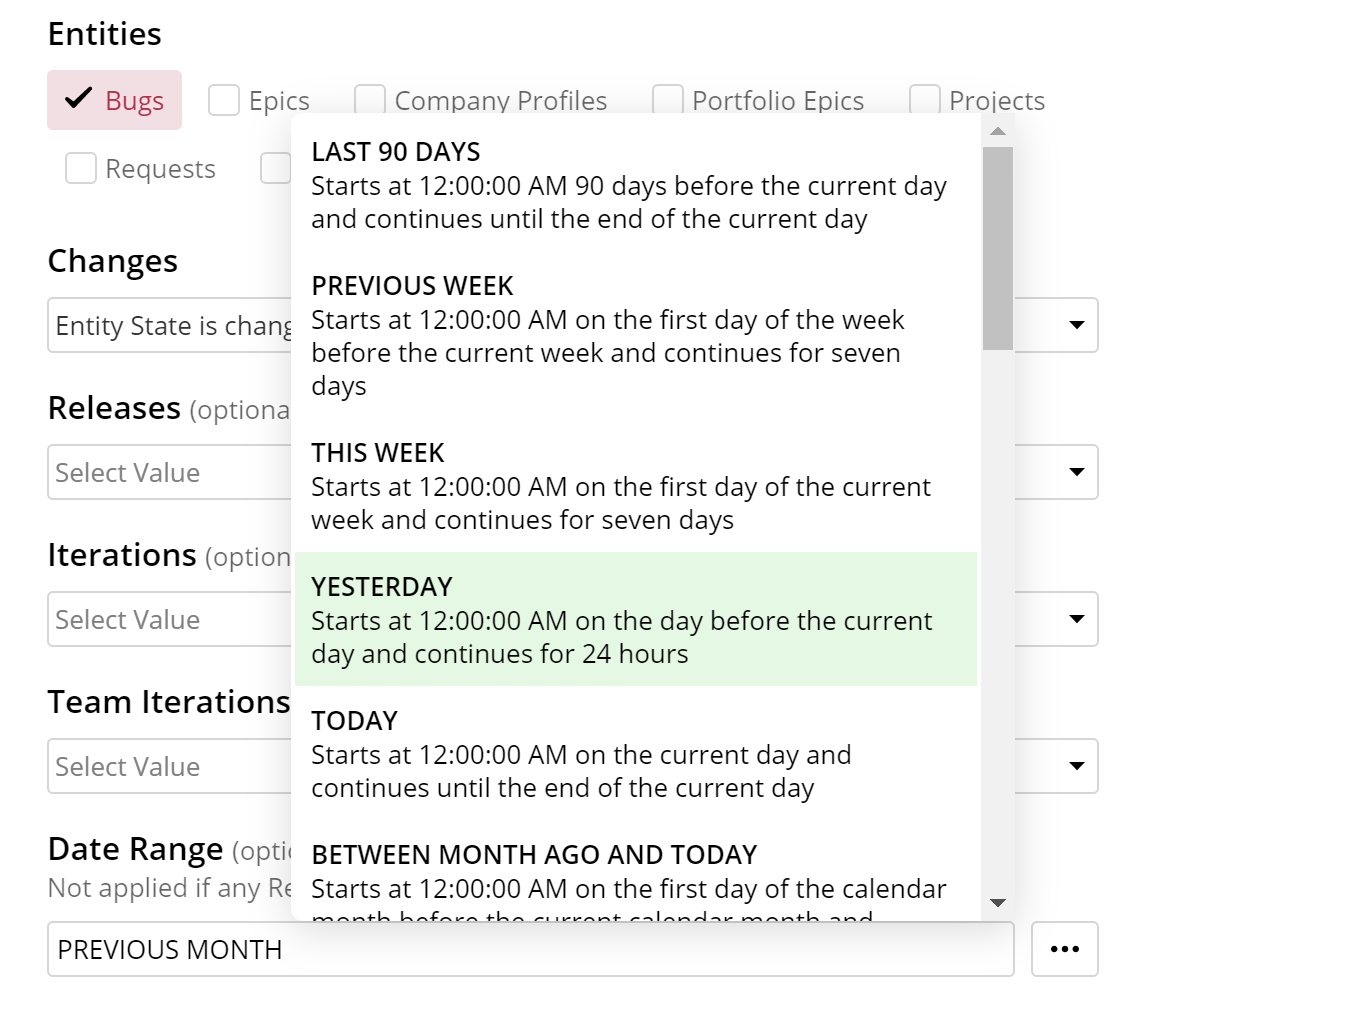Check the Portfolio Epics checkbox
Image resolution: width=1347 pixels, height=1010 pixels.
click(668, 101)
